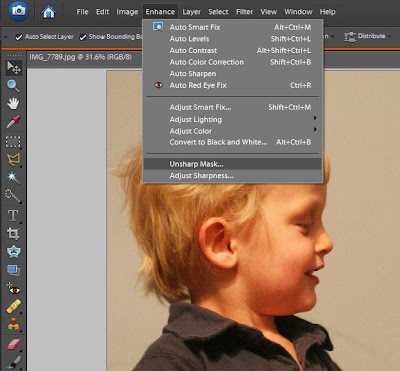Select the Hand tool
The image size is (400, 371).
pos(13,104)
